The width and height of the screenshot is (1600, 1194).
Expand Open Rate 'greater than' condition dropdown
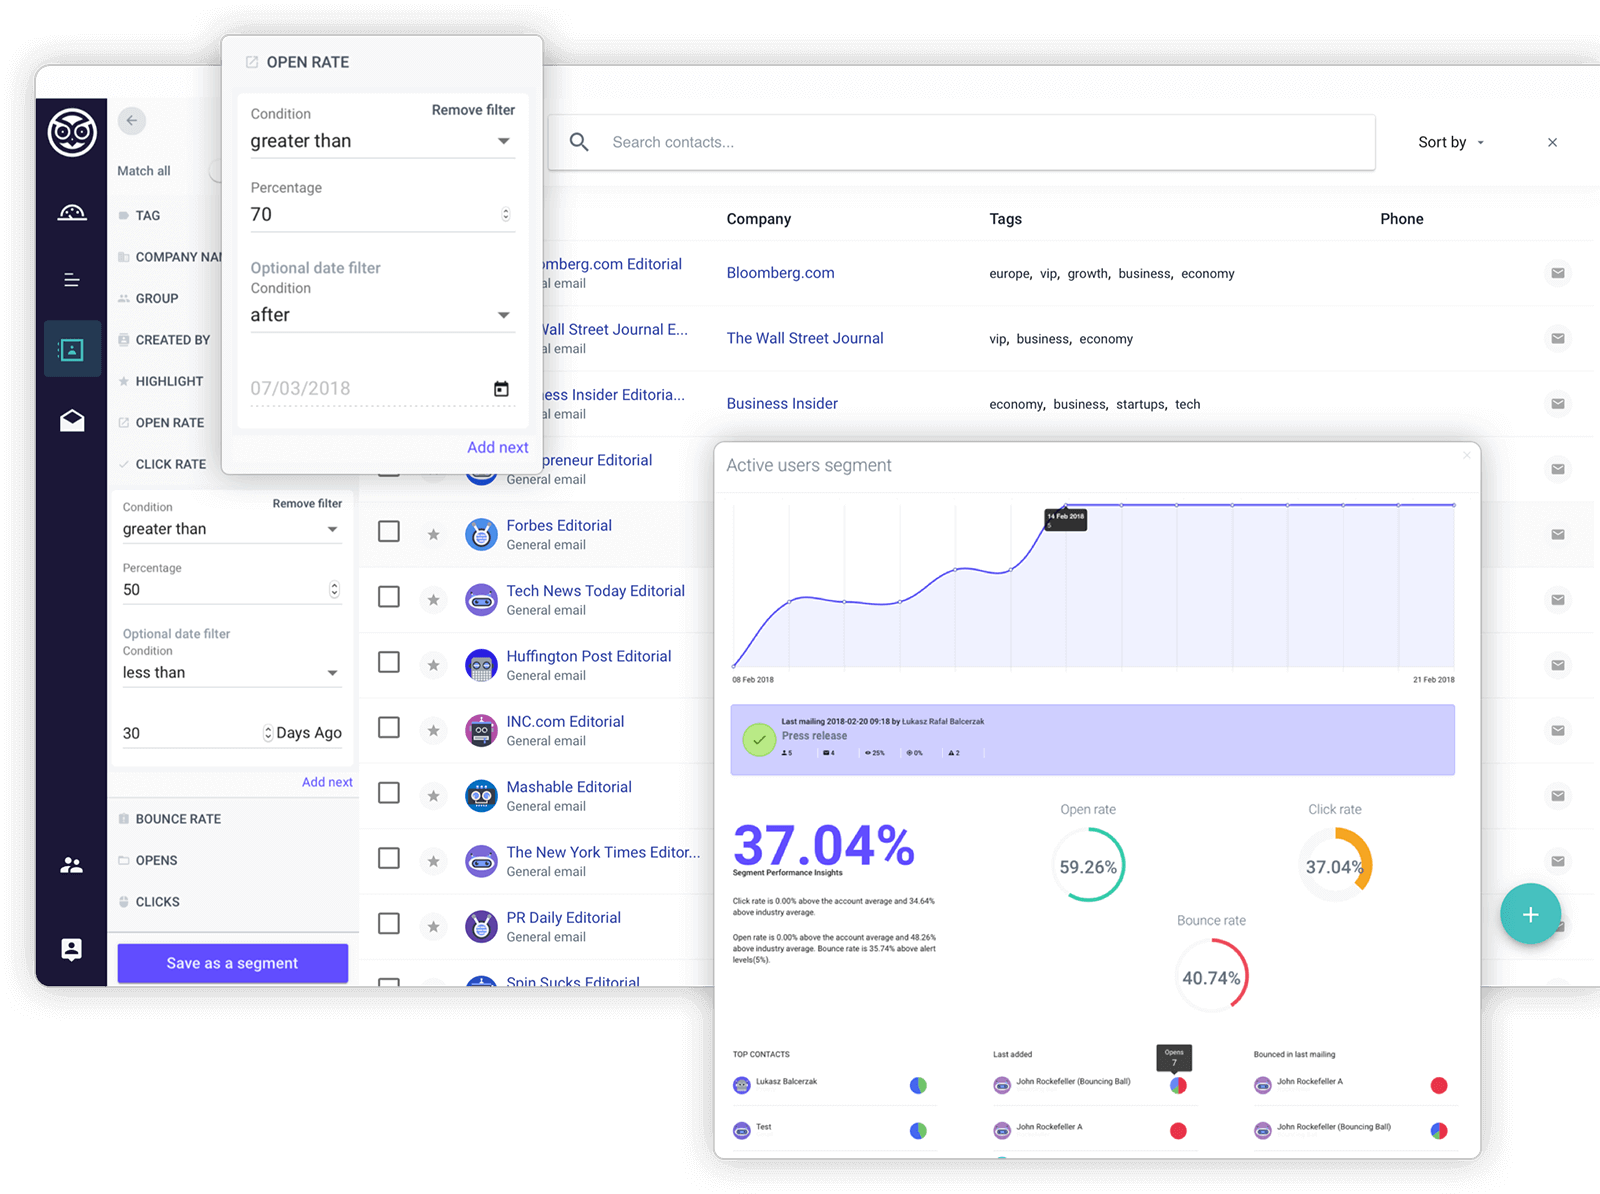coord(380,141)
